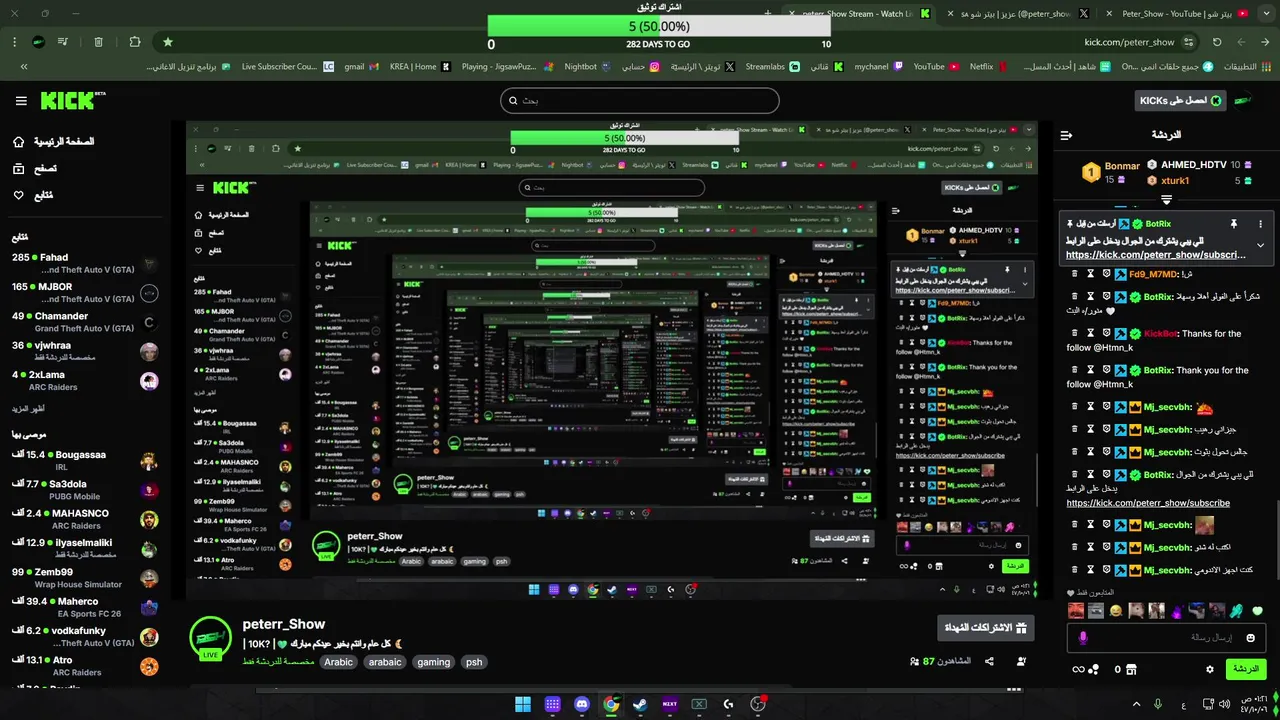This screenshot has width=1280, height=720.
Task: Click the purple microphone icon in chat input
Action: point(1083,638)
